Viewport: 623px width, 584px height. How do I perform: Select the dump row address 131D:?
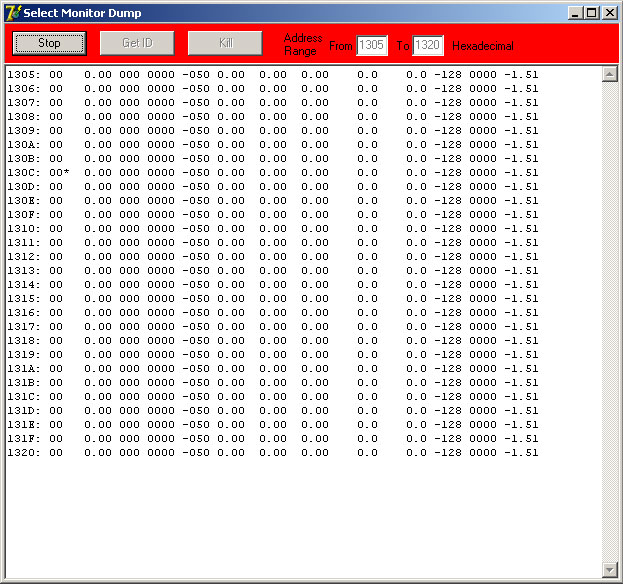tap(24, 411)
